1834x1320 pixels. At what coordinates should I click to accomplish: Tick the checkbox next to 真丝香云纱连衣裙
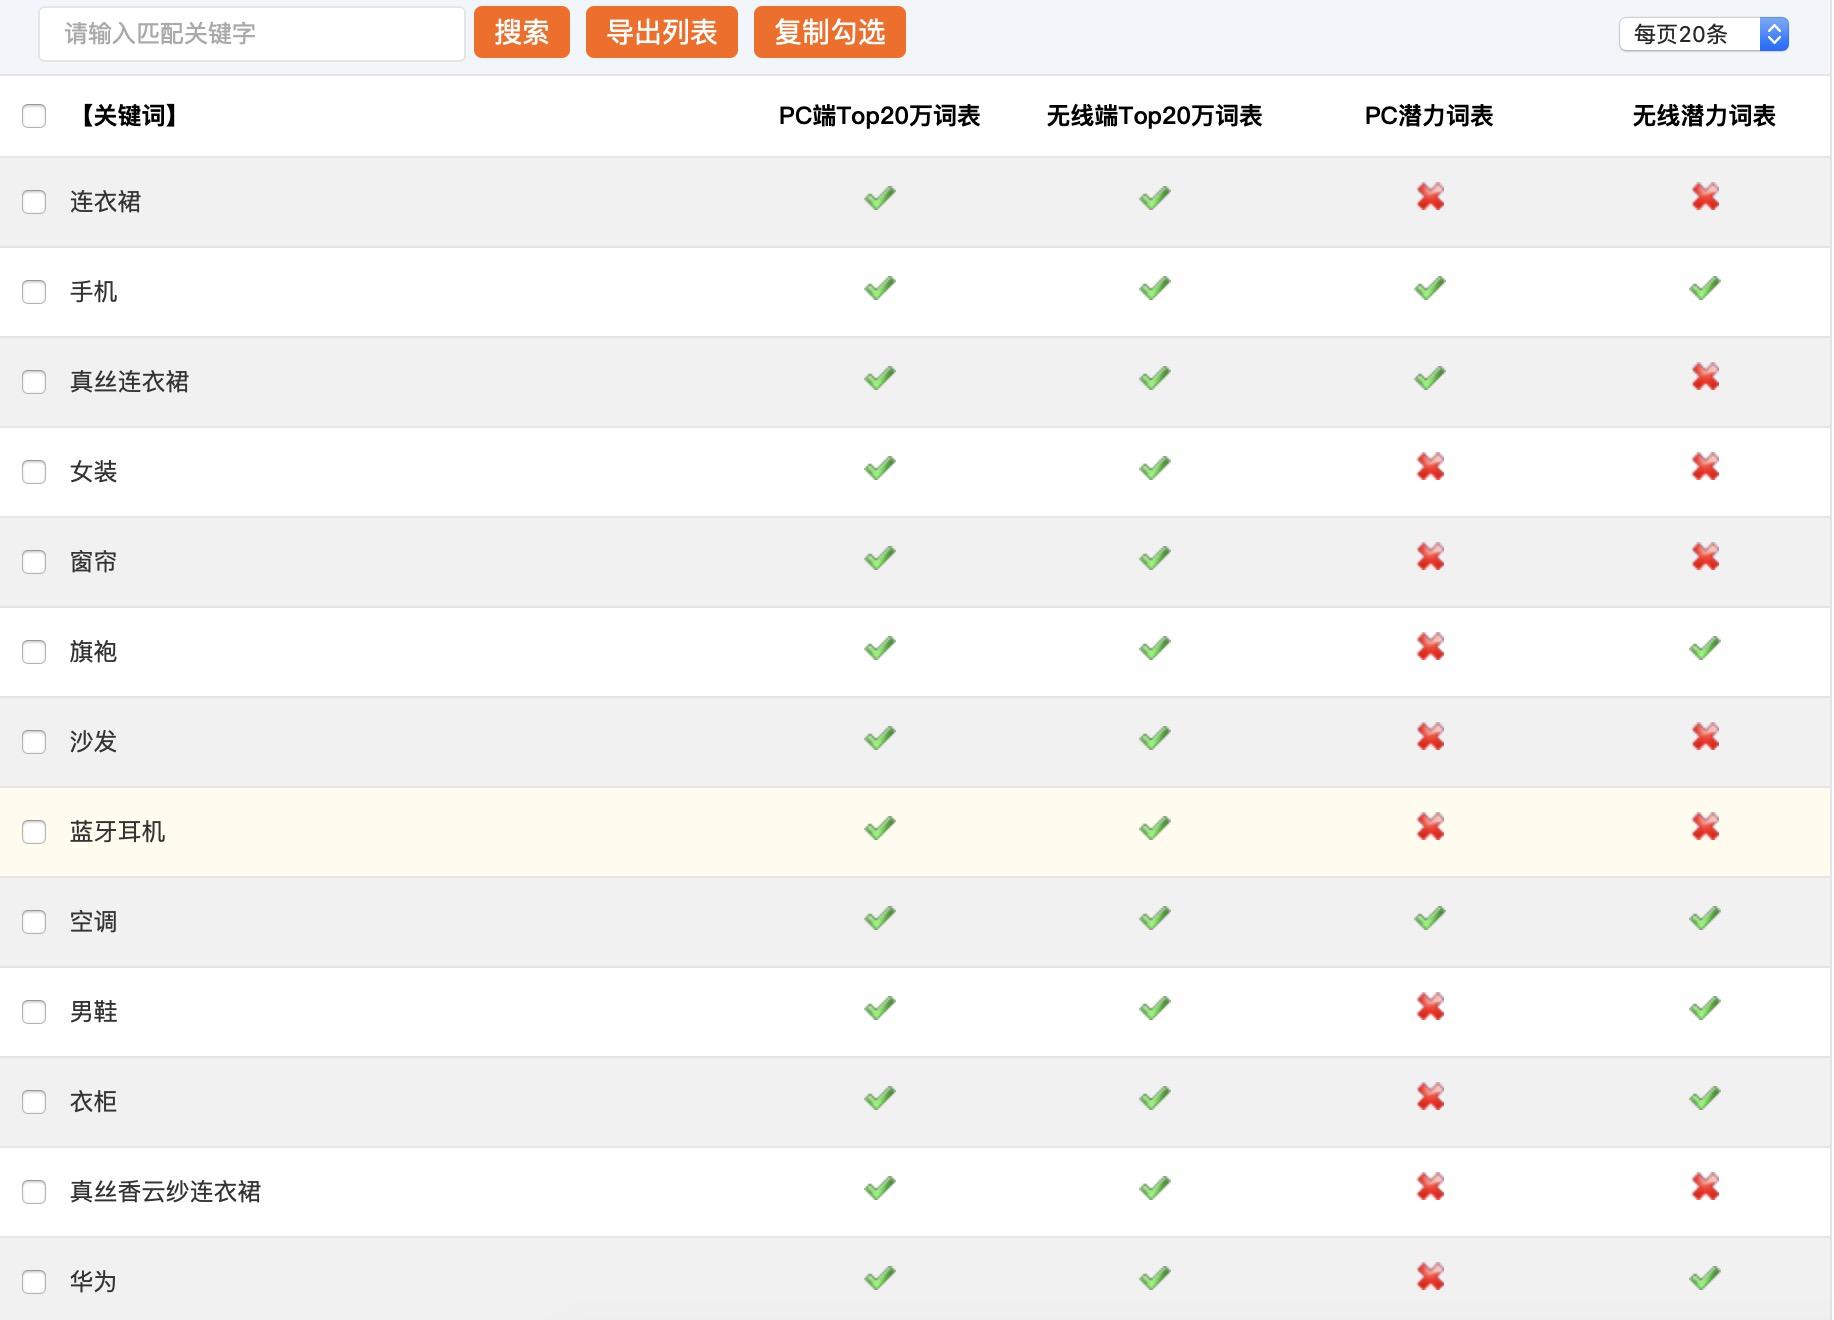tap(34, 1192)
